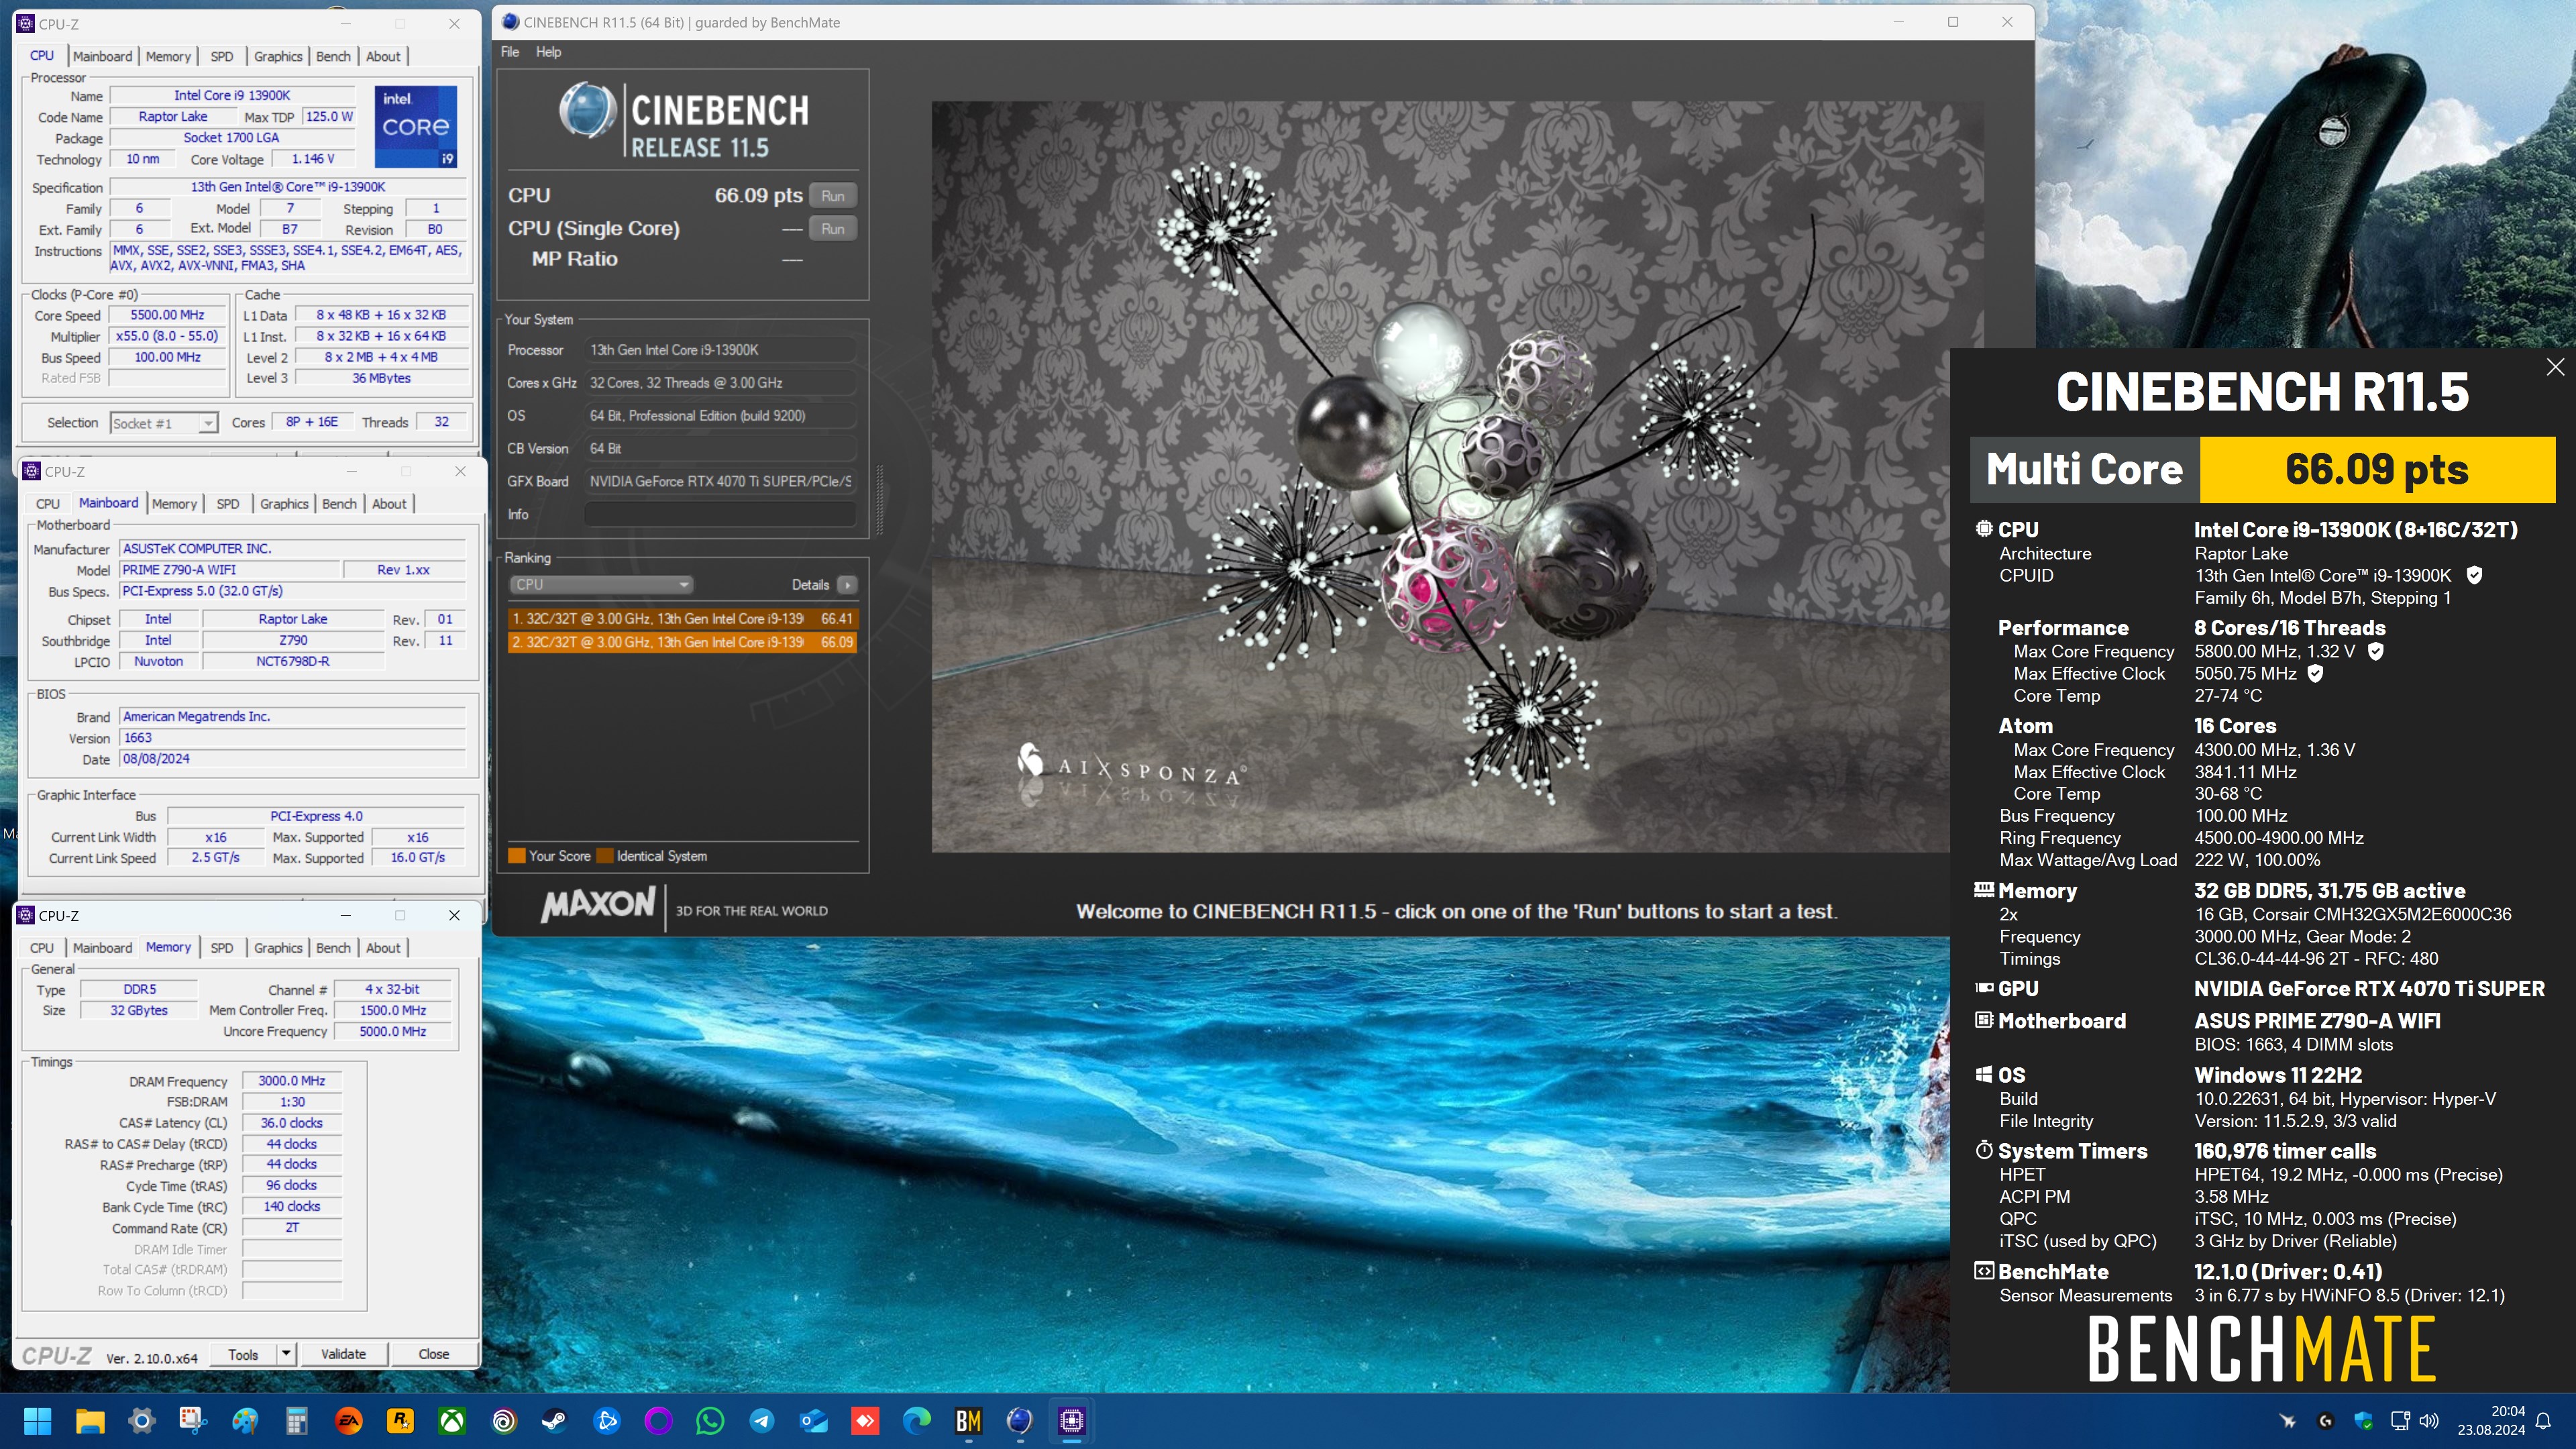Open Bench tab in middle CPU-Z window
Image resolution: width=2576 pixels, height=1449 pixels.
tap(339, 504)
